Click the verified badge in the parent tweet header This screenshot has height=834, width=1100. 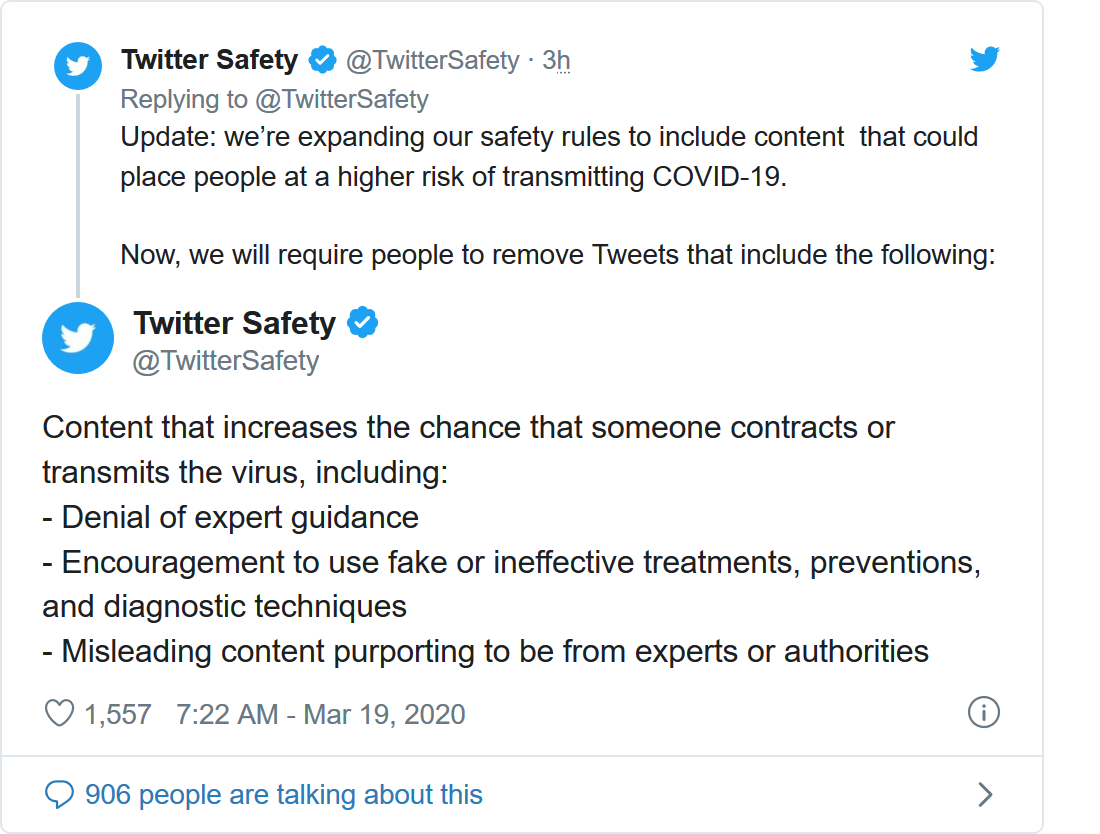[x=322, y=60]
